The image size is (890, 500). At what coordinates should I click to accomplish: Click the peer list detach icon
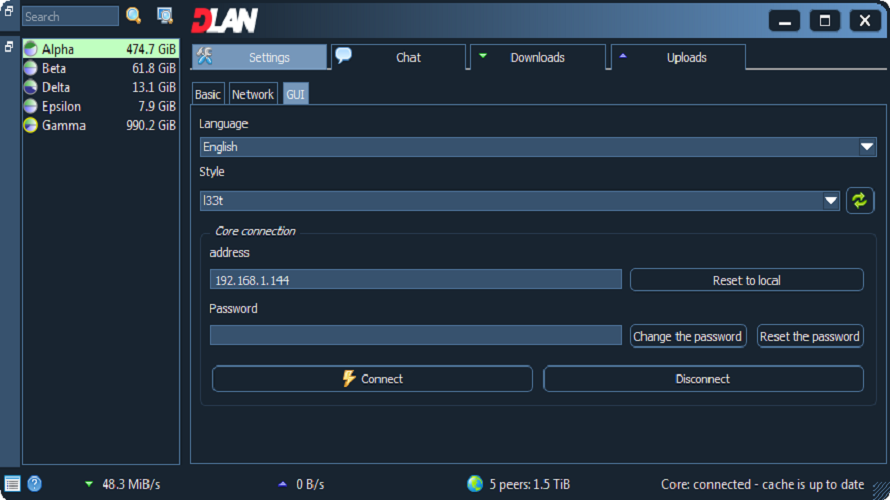[9, 47]
